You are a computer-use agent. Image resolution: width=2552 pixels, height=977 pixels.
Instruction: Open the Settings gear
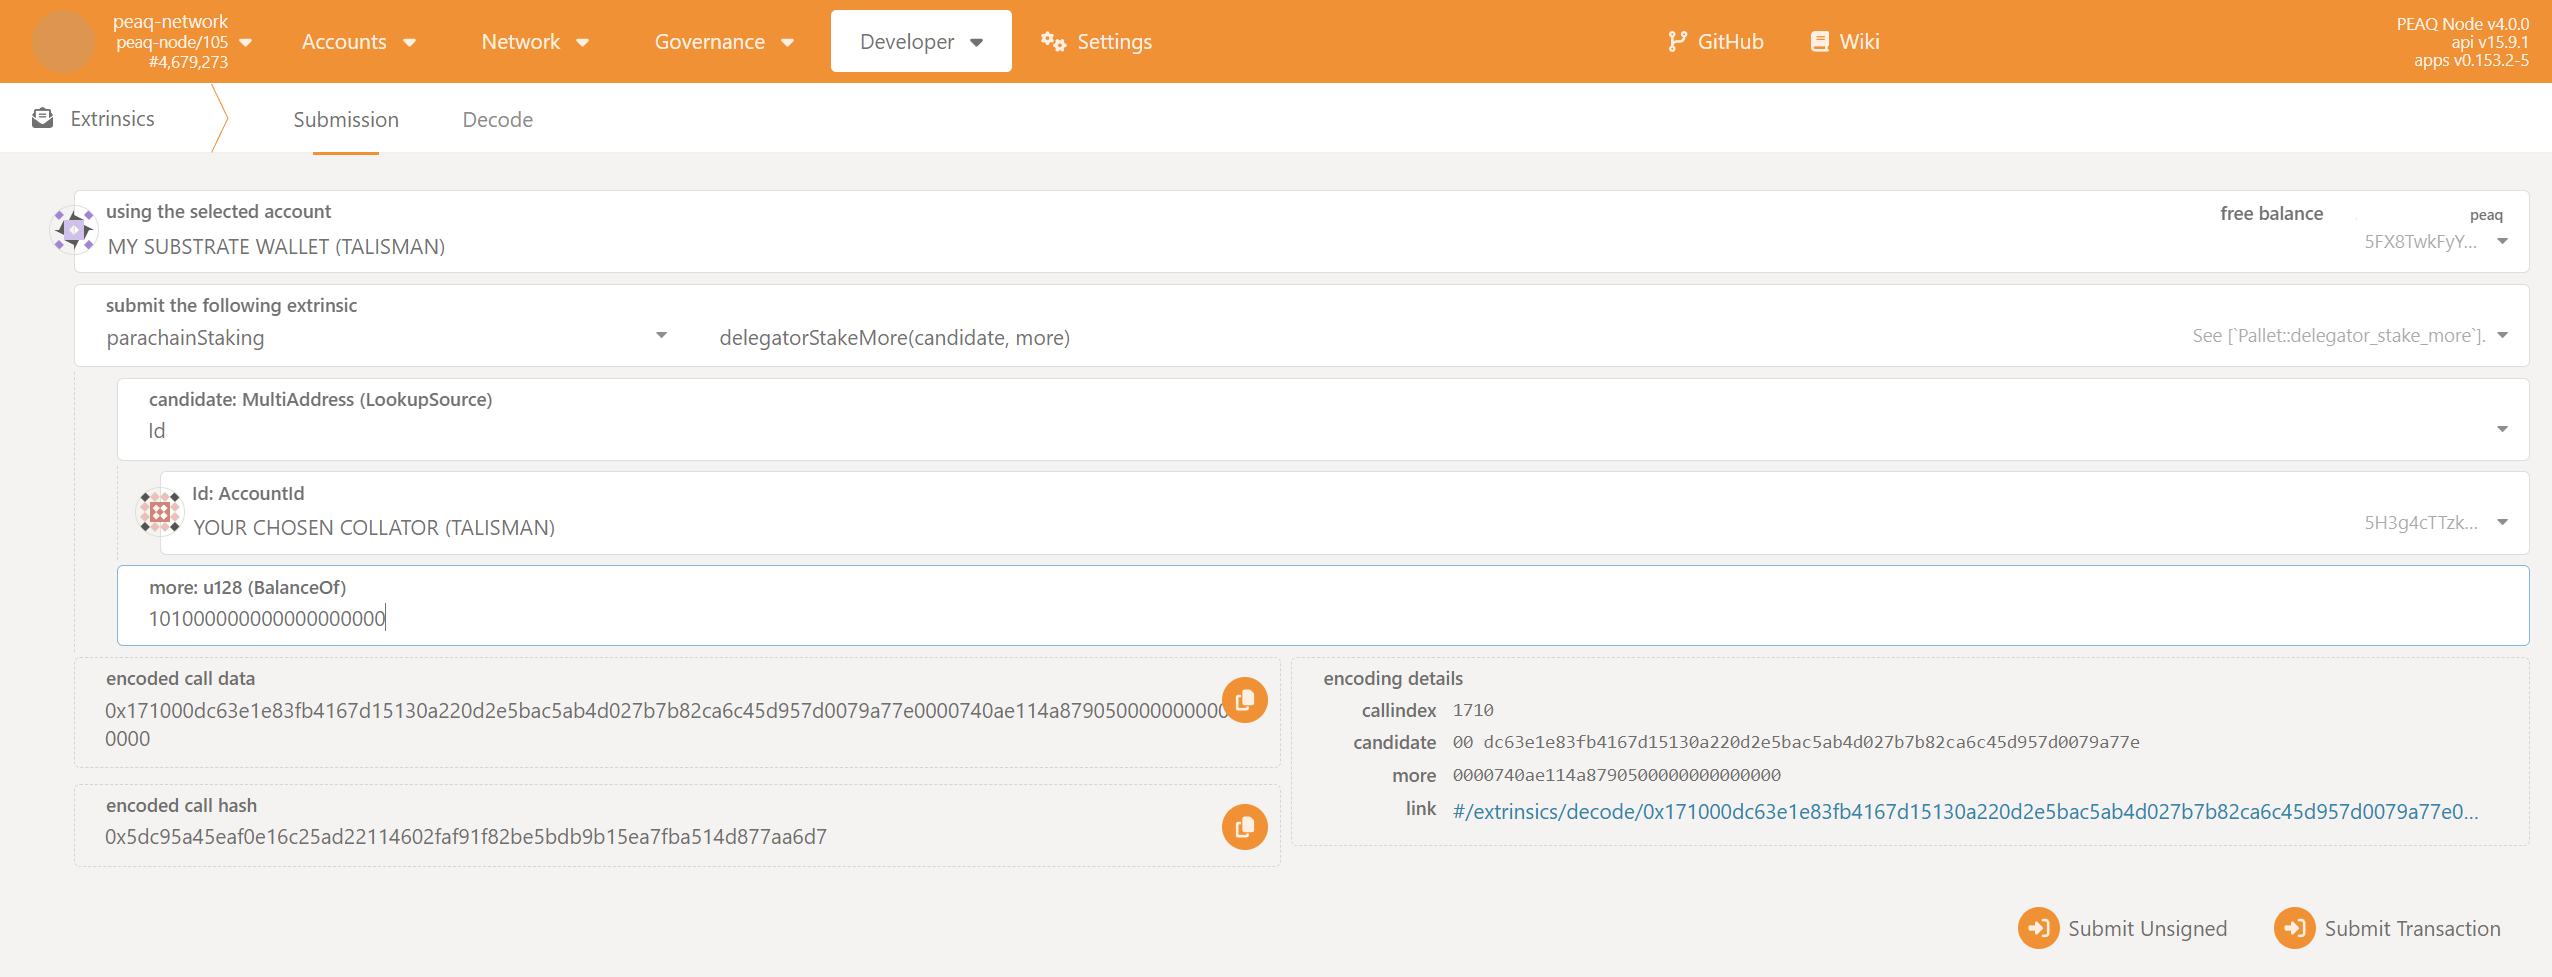pyautogui.click(x=1050, y=42)
